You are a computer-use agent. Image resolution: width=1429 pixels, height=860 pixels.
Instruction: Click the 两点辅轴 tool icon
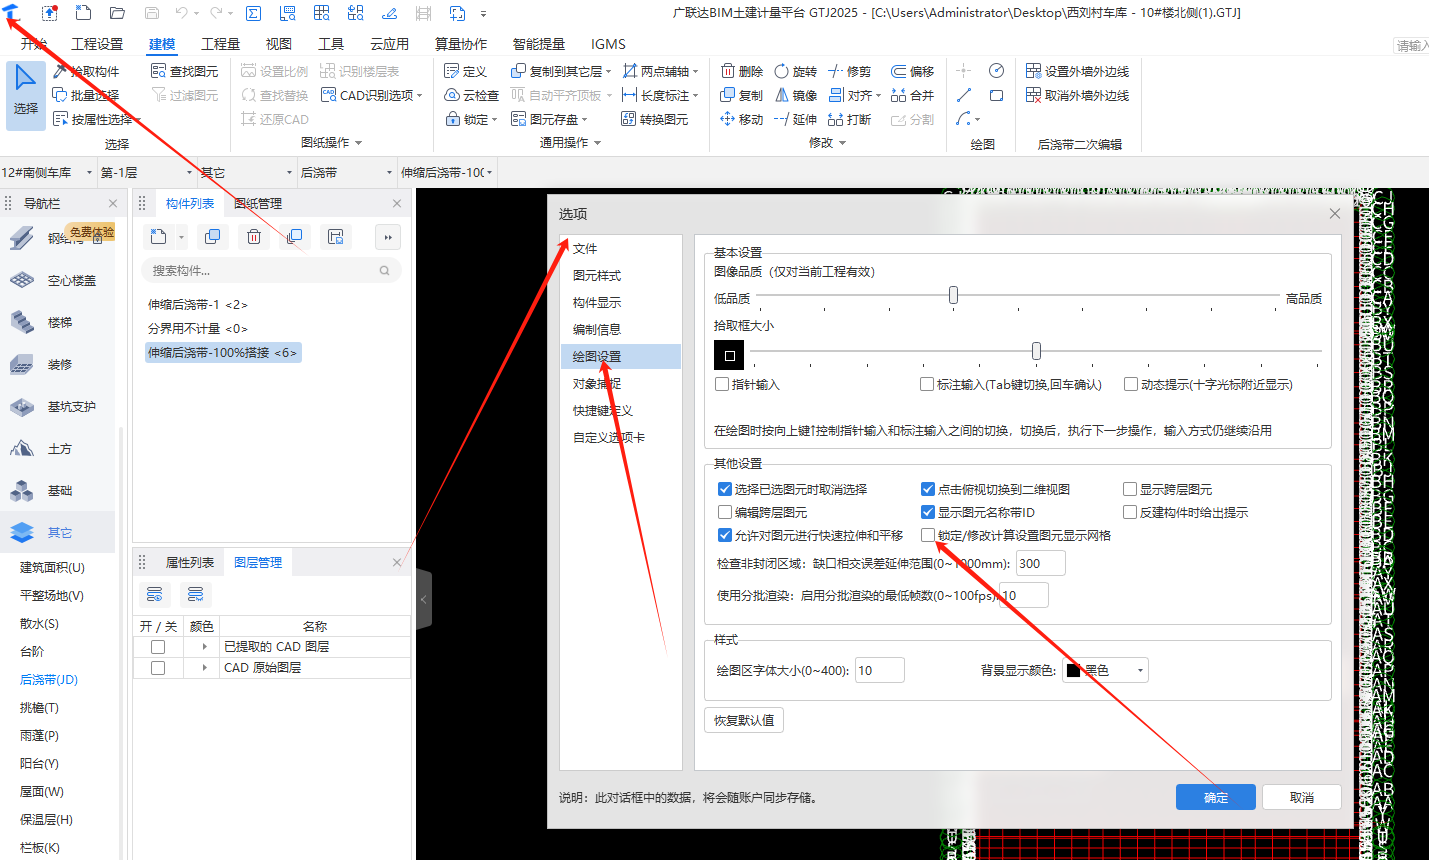[x=630, y=71]
